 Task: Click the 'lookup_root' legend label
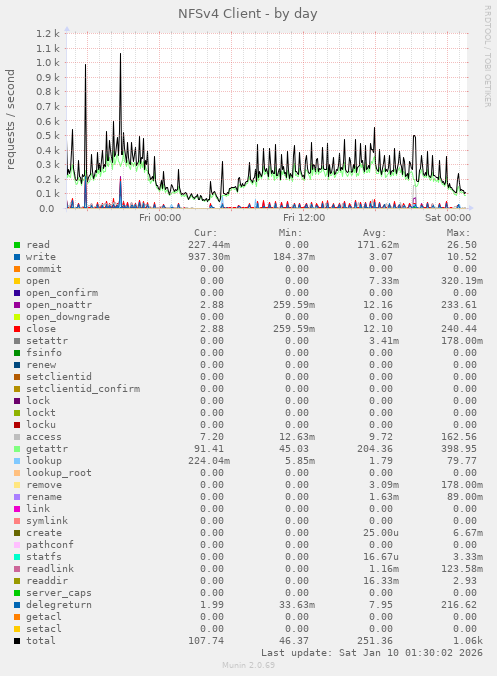point(59,473)
